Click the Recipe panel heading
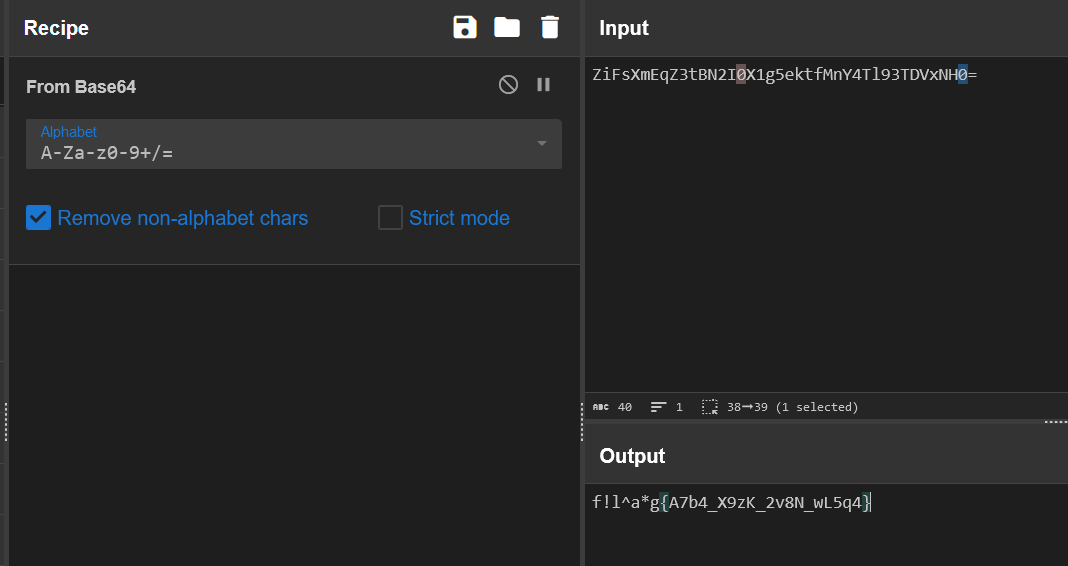 57,28
